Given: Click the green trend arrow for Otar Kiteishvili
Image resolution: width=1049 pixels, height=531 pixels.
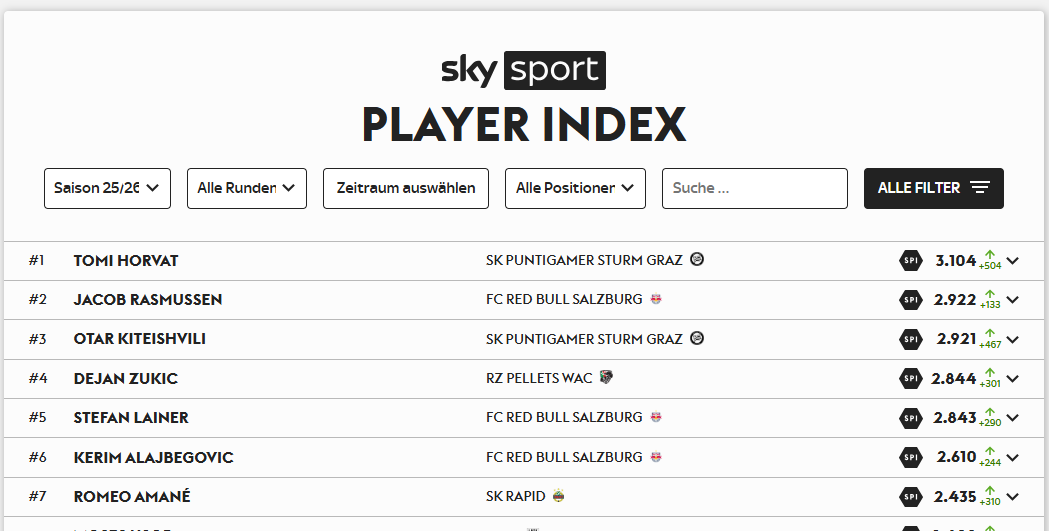Looking at the screenshot, I should [990, 334].
